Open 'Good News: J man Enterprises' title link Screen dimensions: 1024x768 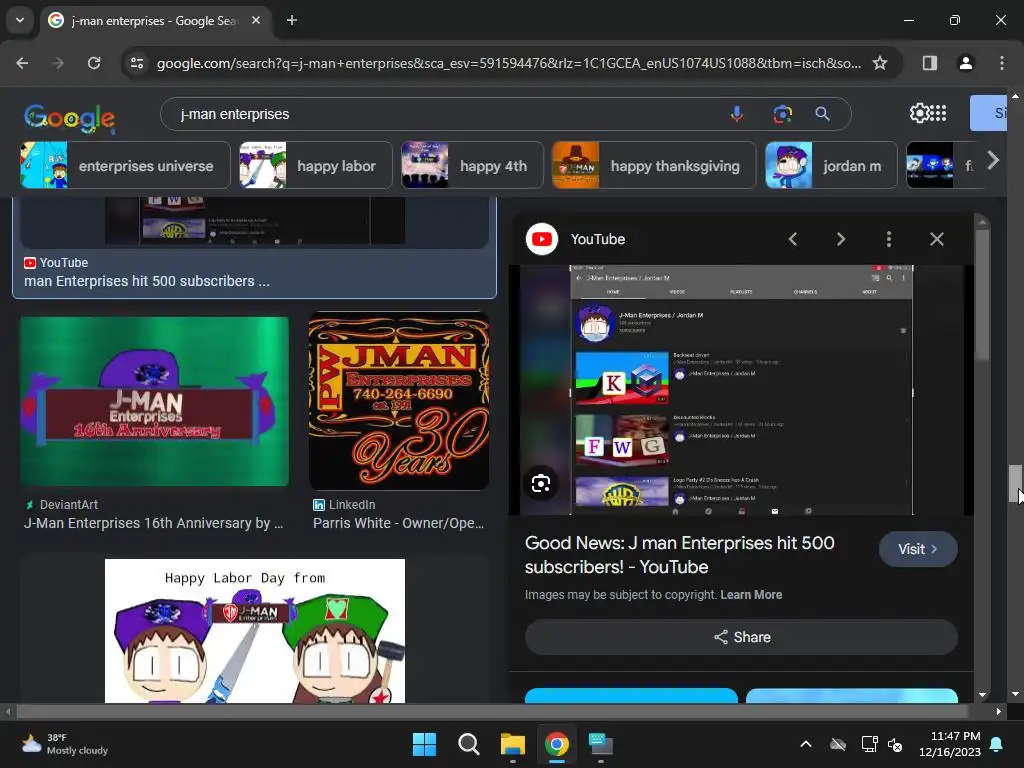tap(679, 554)
